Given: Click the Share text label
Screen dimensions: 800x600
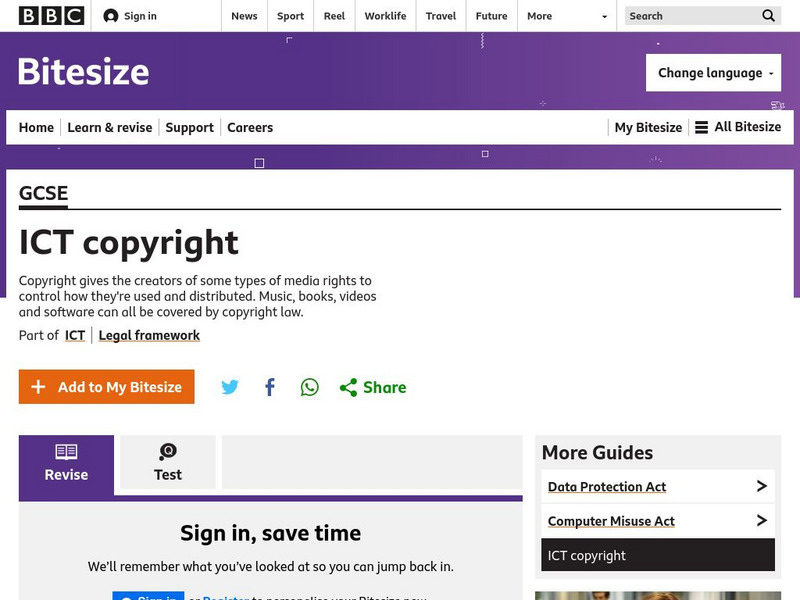Looking at the screenshot, I should pyautogui.click(x=385, y=387).
